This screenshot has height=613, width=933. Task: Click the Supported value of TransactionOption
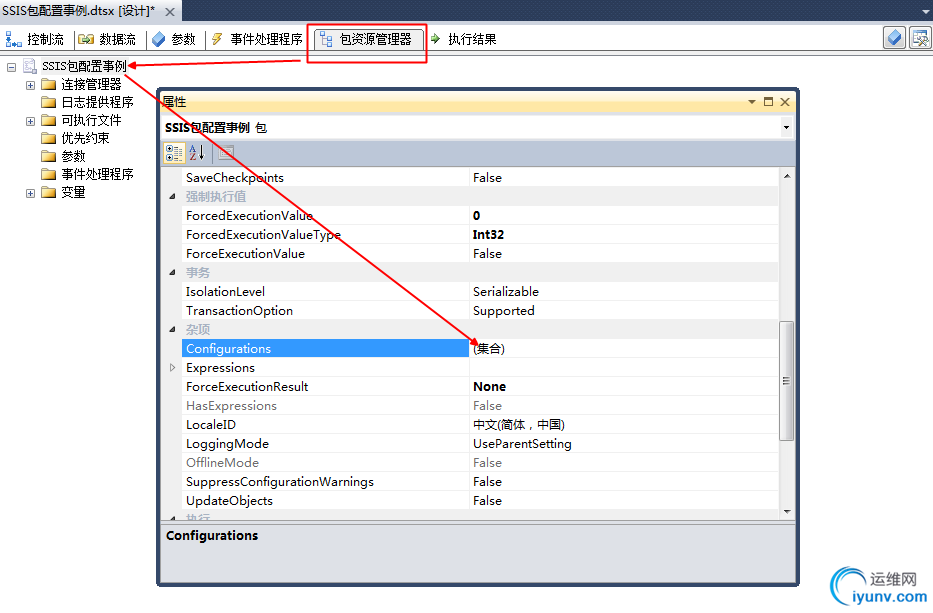point(503,311)
